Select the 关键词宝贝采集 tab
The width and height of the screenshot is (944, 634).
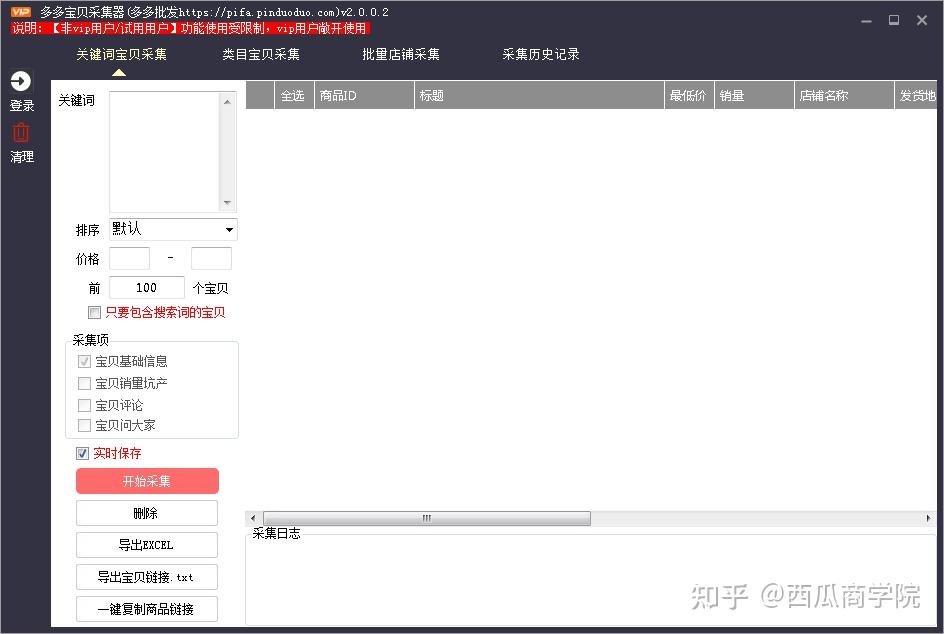[119, 55]
